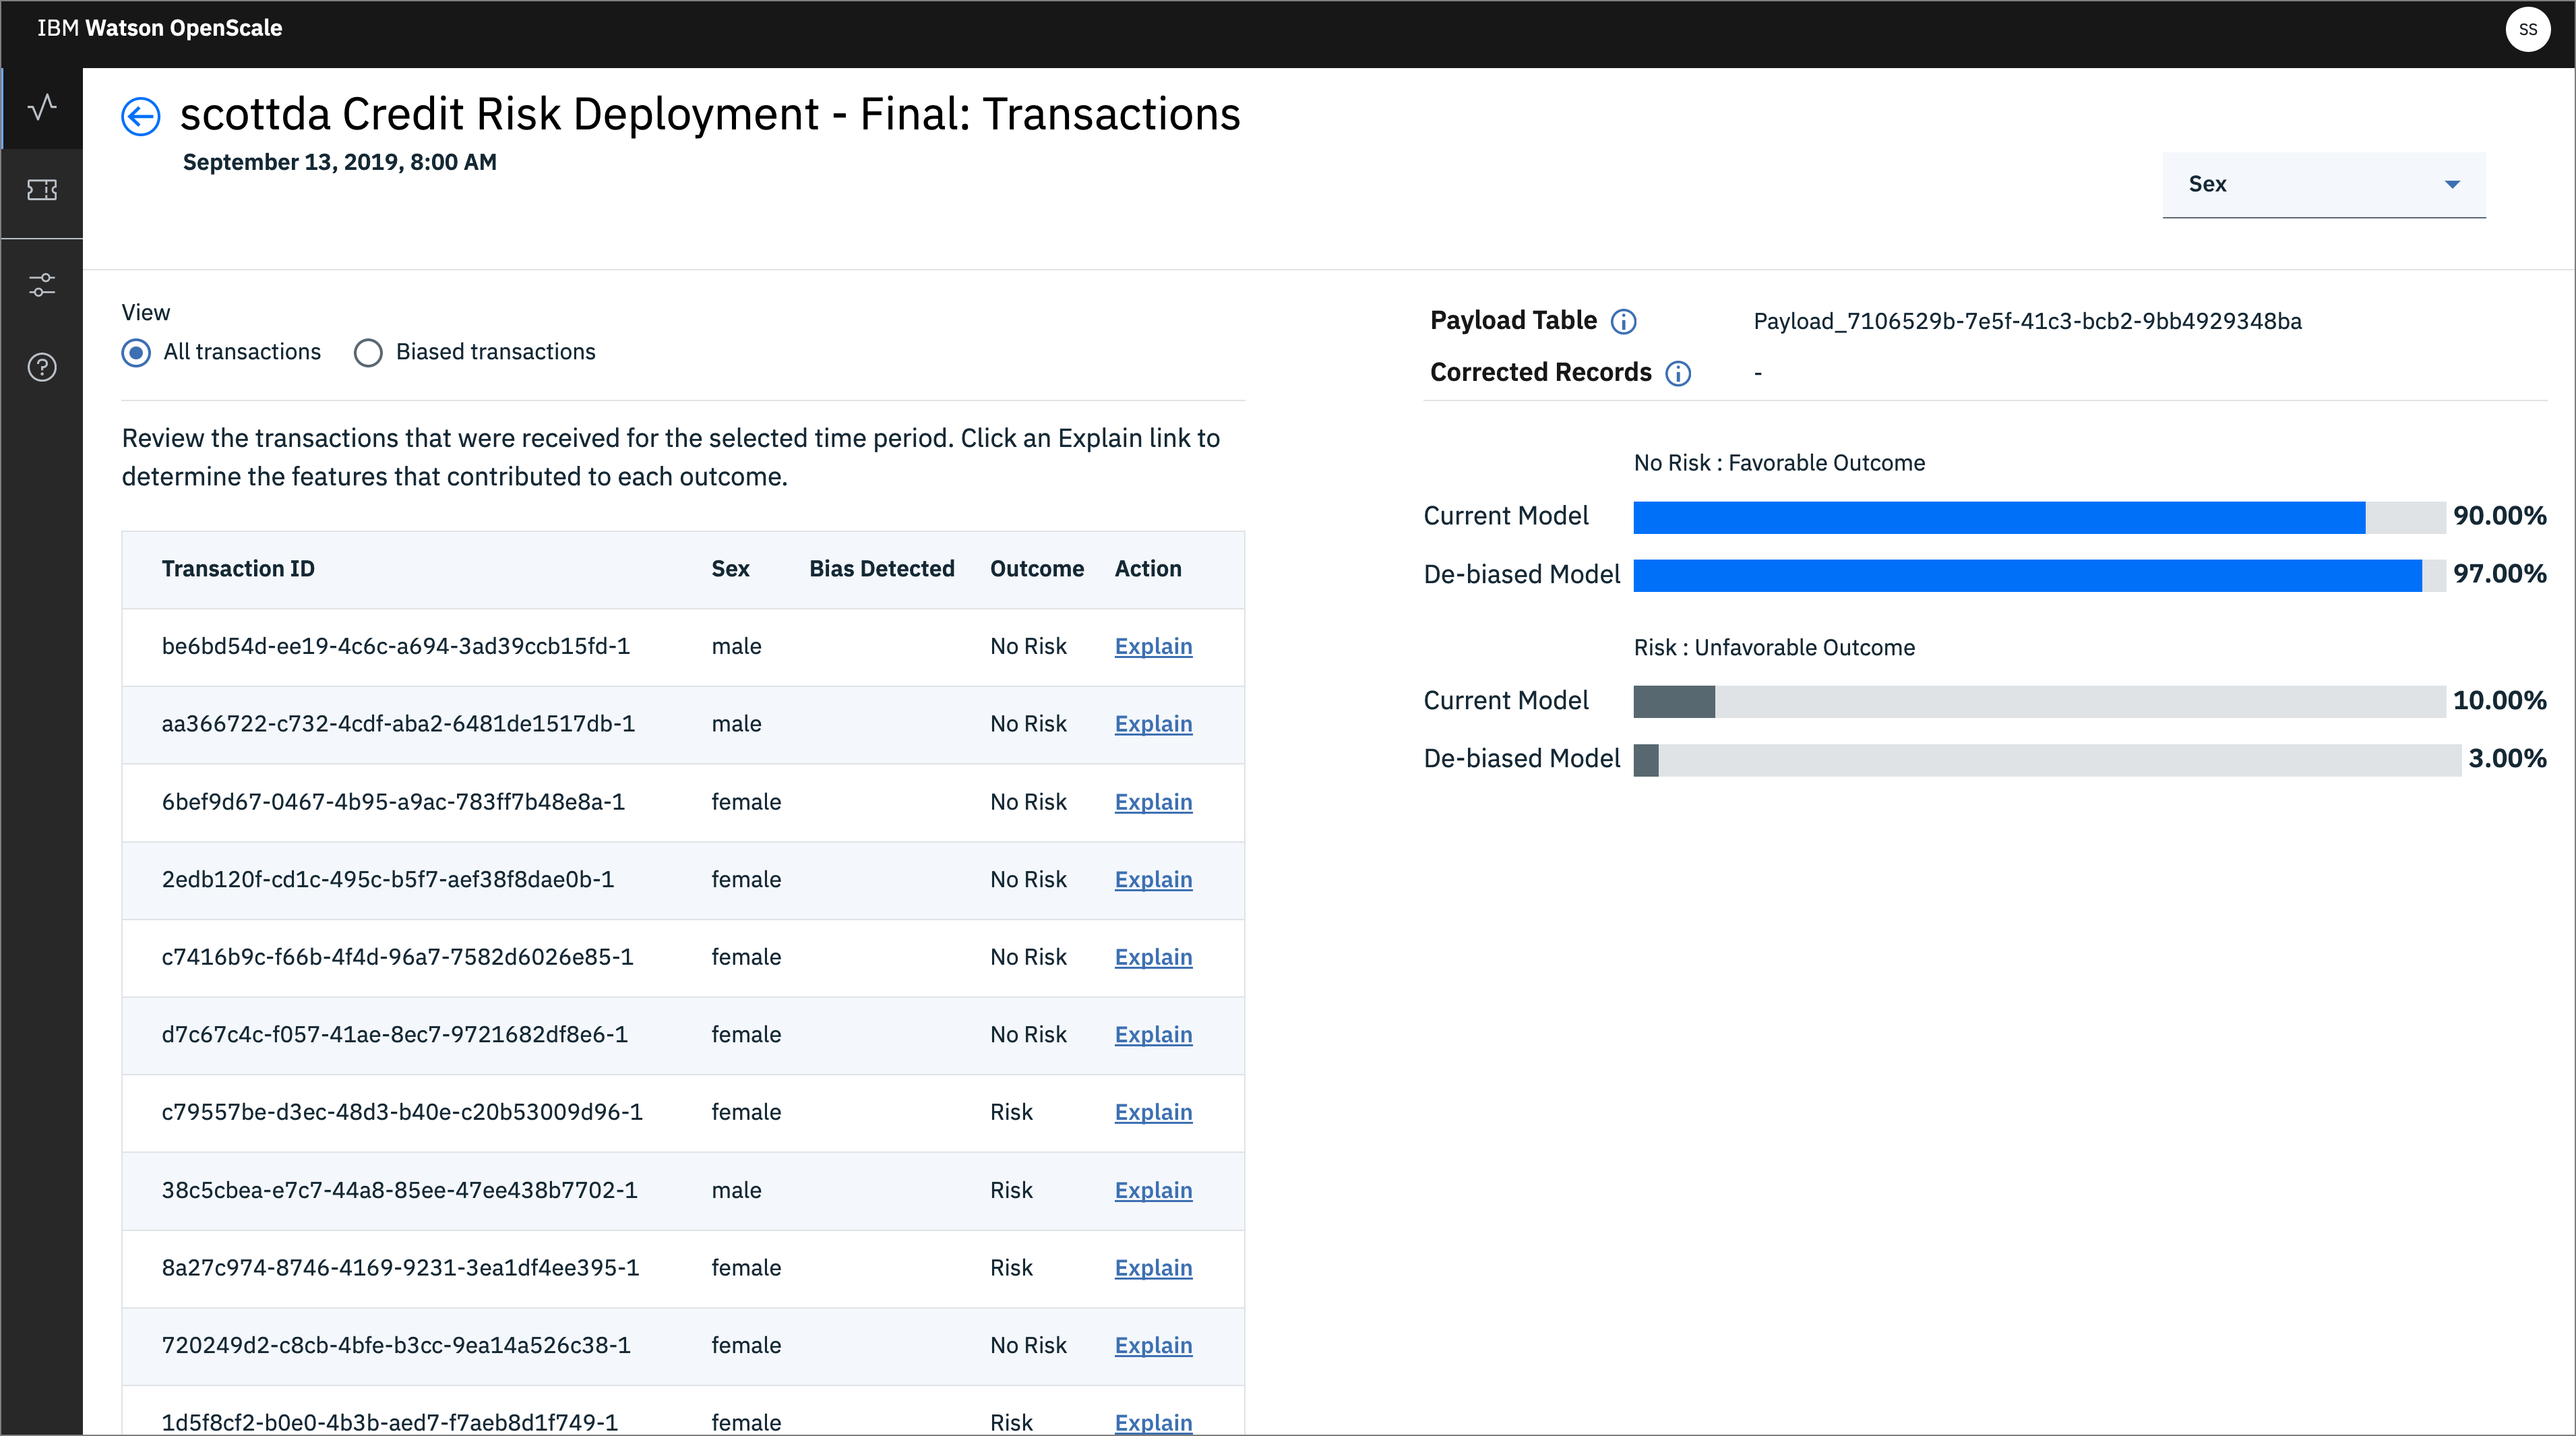Select the Biased transactions radio button
This screenshot has height=1436, width=2576.
tap(368, 352)
